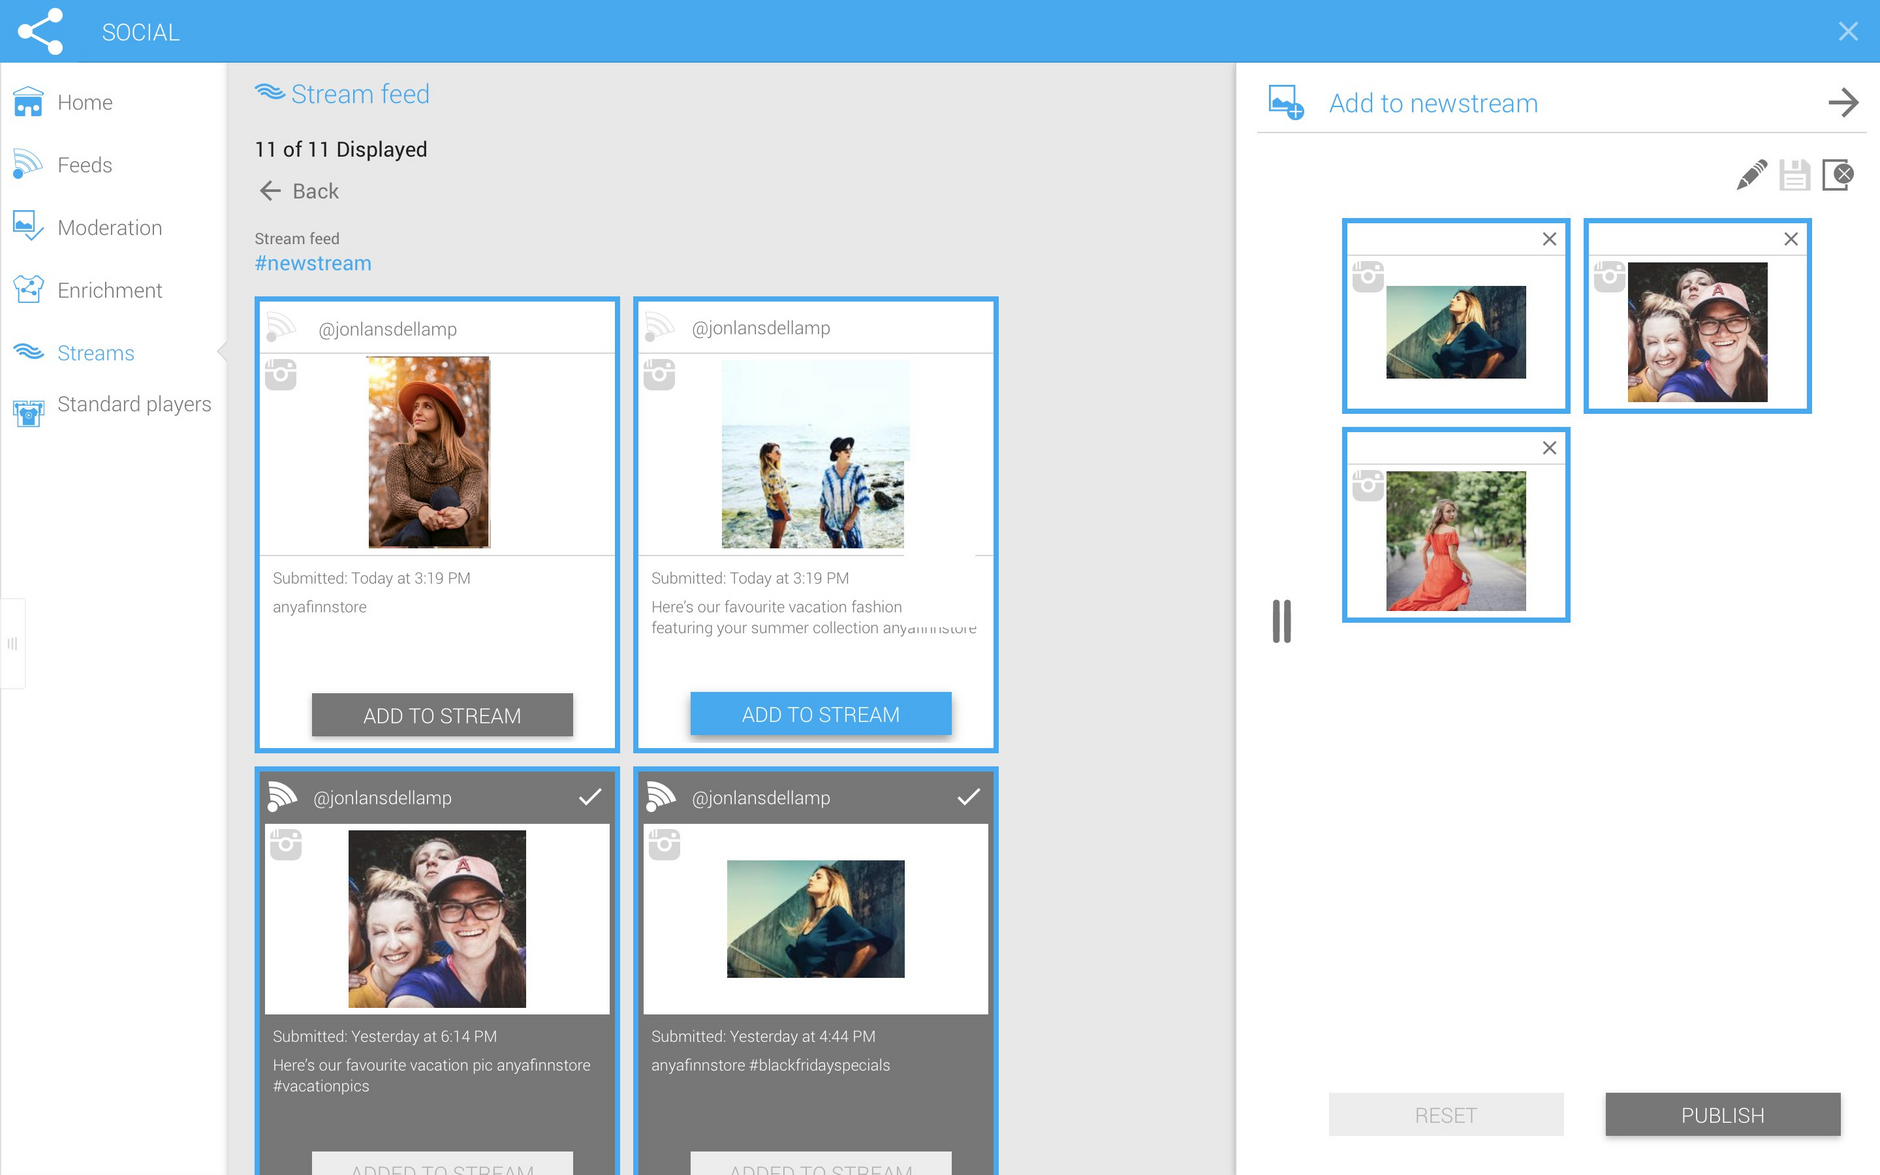The image size is (1880, 1175).
Task: Open the Moderation section
Action: [112, 227]
